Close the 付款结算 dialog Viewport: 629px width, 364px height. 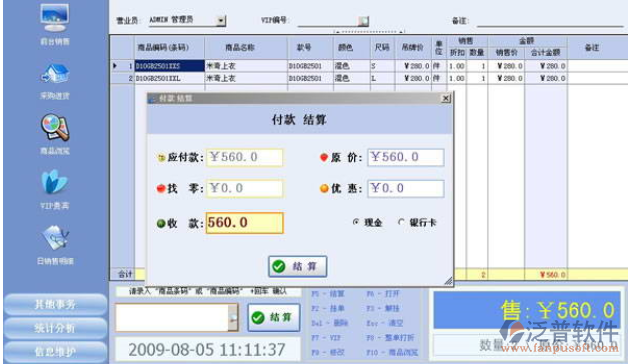[446, 98]
